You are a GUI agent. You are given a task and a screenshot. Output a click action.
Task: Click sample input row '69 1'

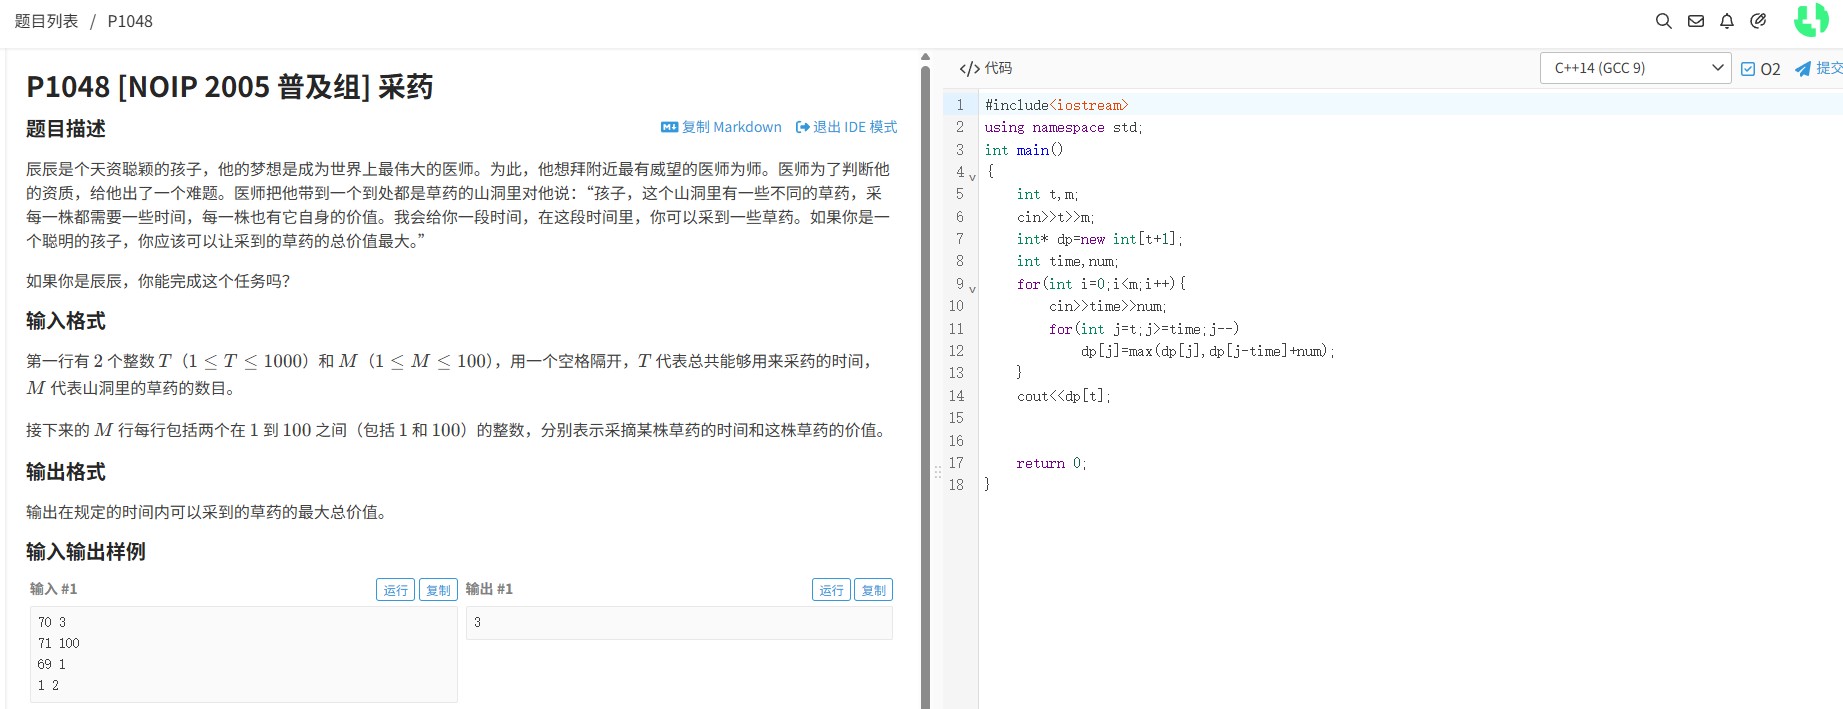click(52, 664)
